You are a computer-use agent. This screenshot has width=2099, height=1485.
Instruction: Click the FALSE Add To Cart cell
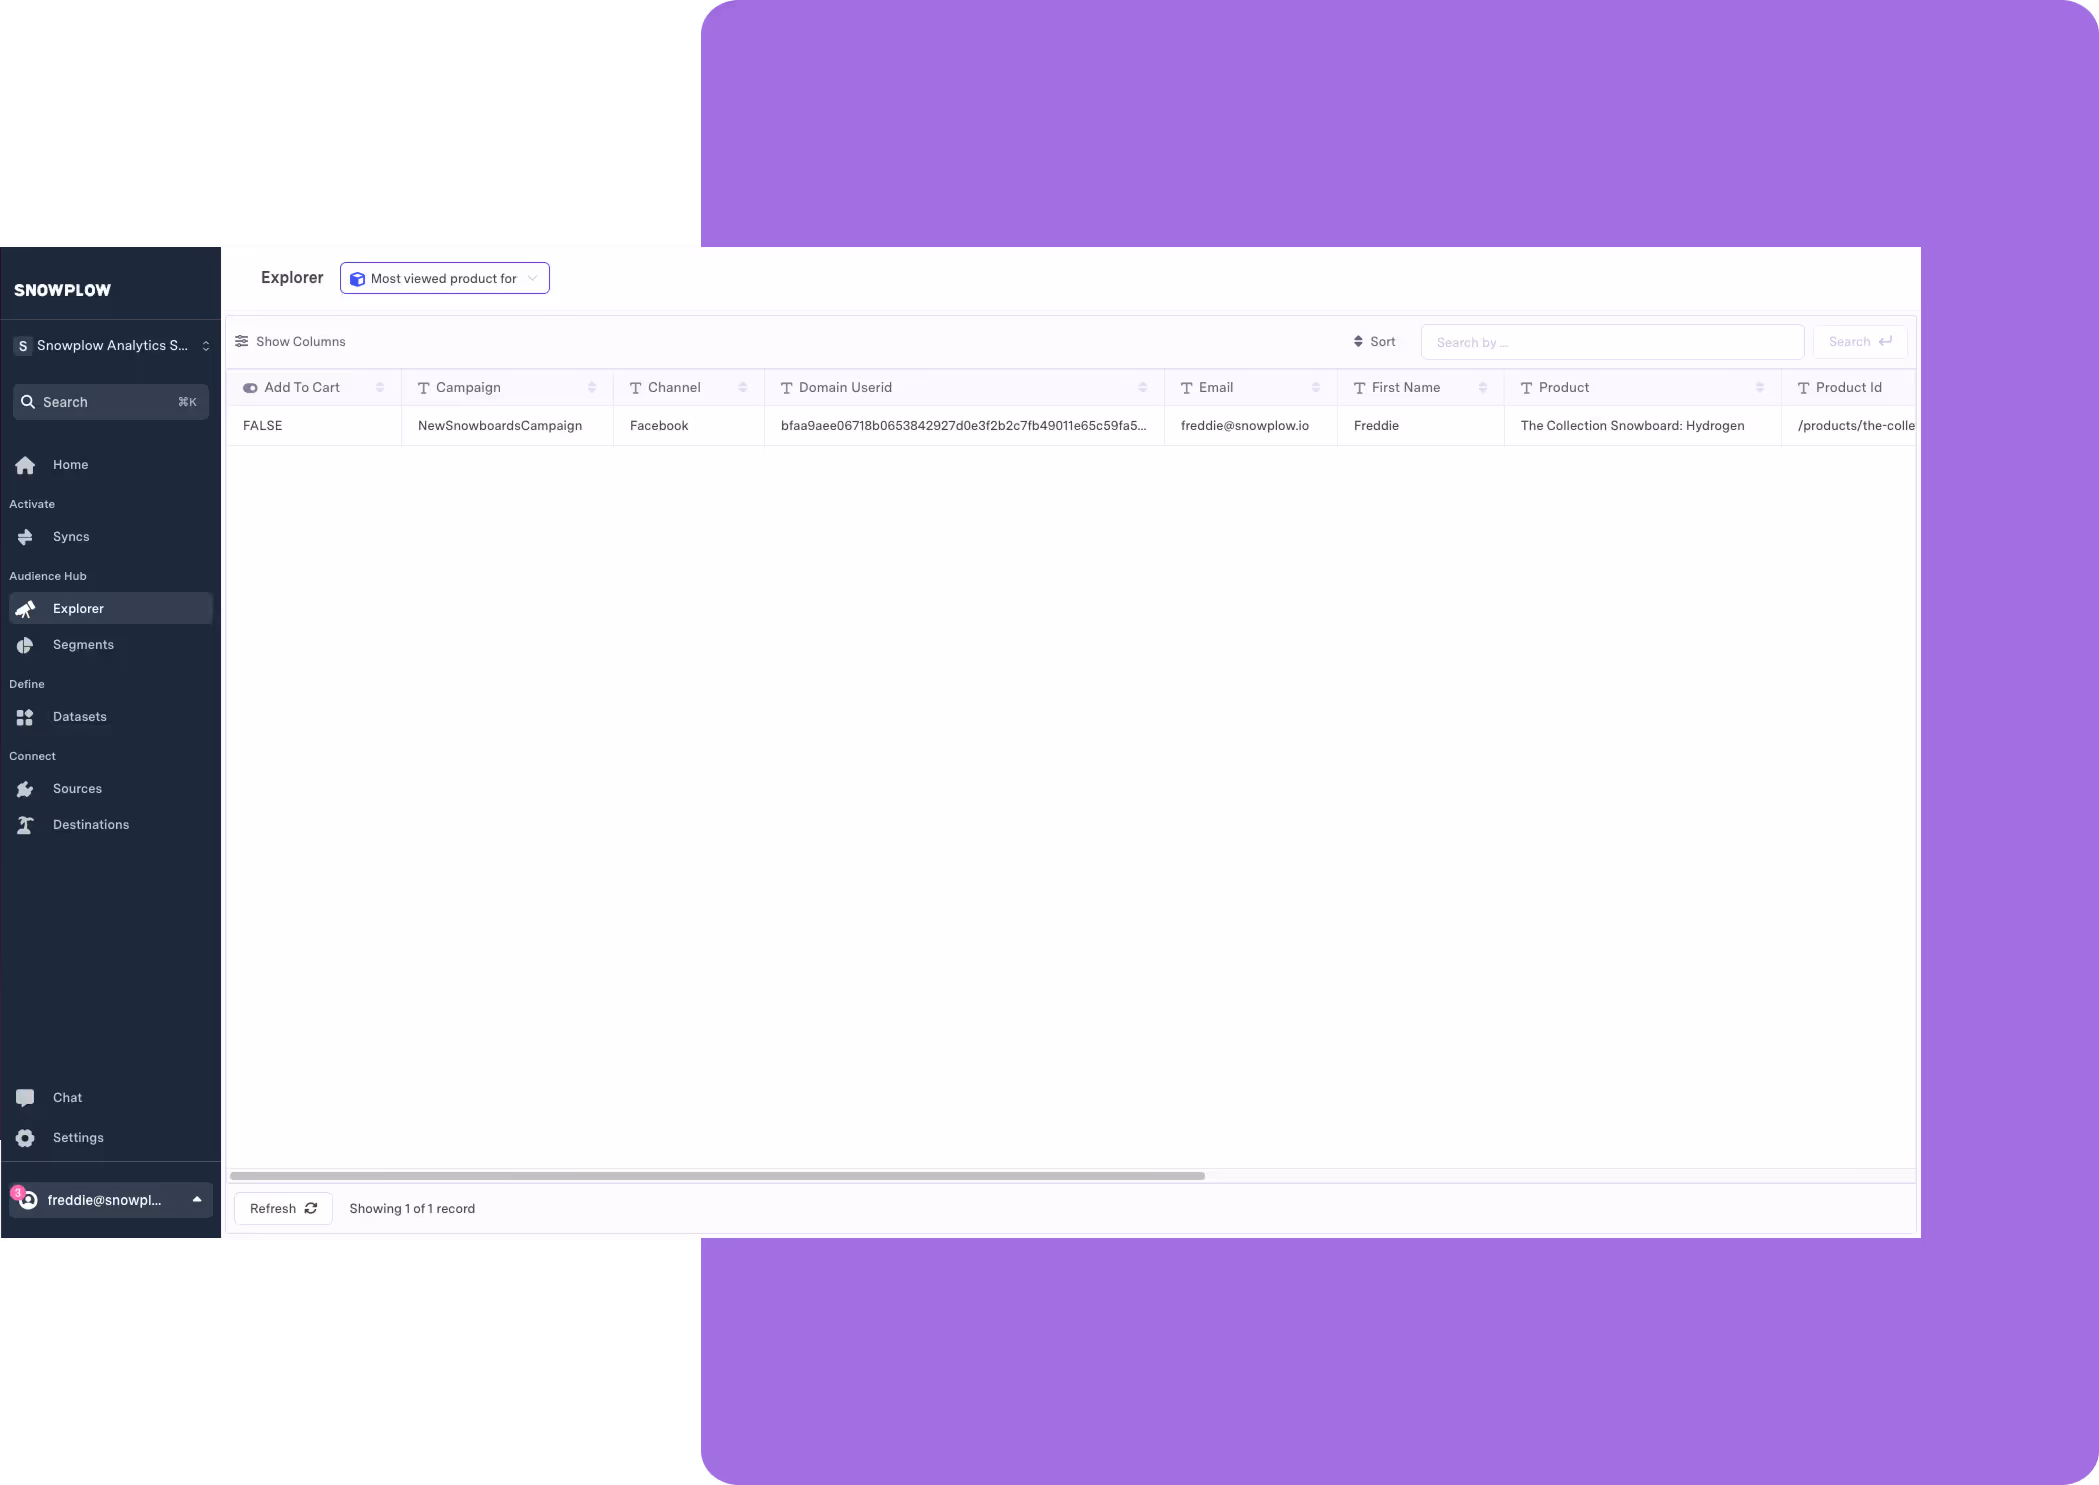click(314, 426)
